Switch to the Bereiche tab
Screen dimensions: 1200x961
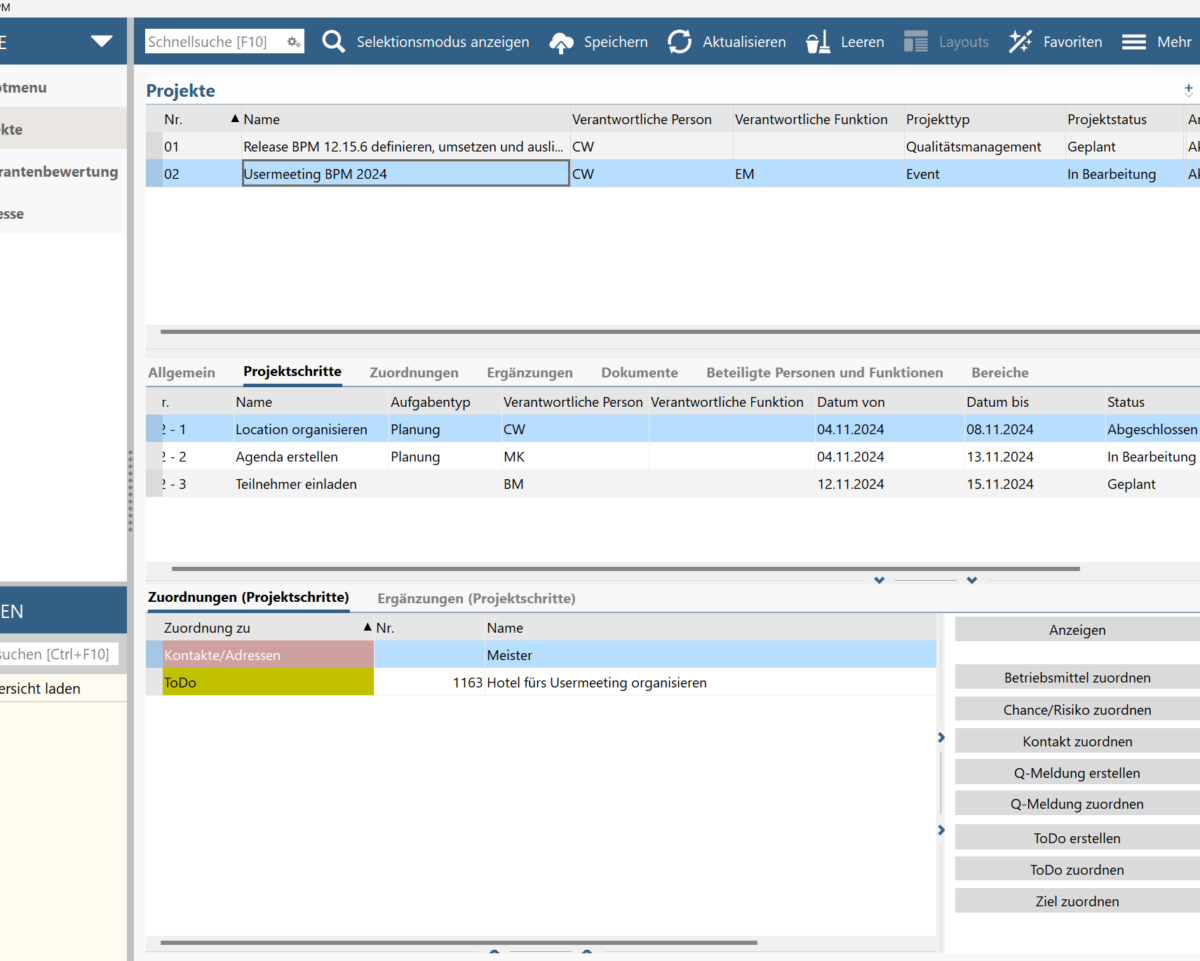pyautogui.click(x=1000, y=373)
